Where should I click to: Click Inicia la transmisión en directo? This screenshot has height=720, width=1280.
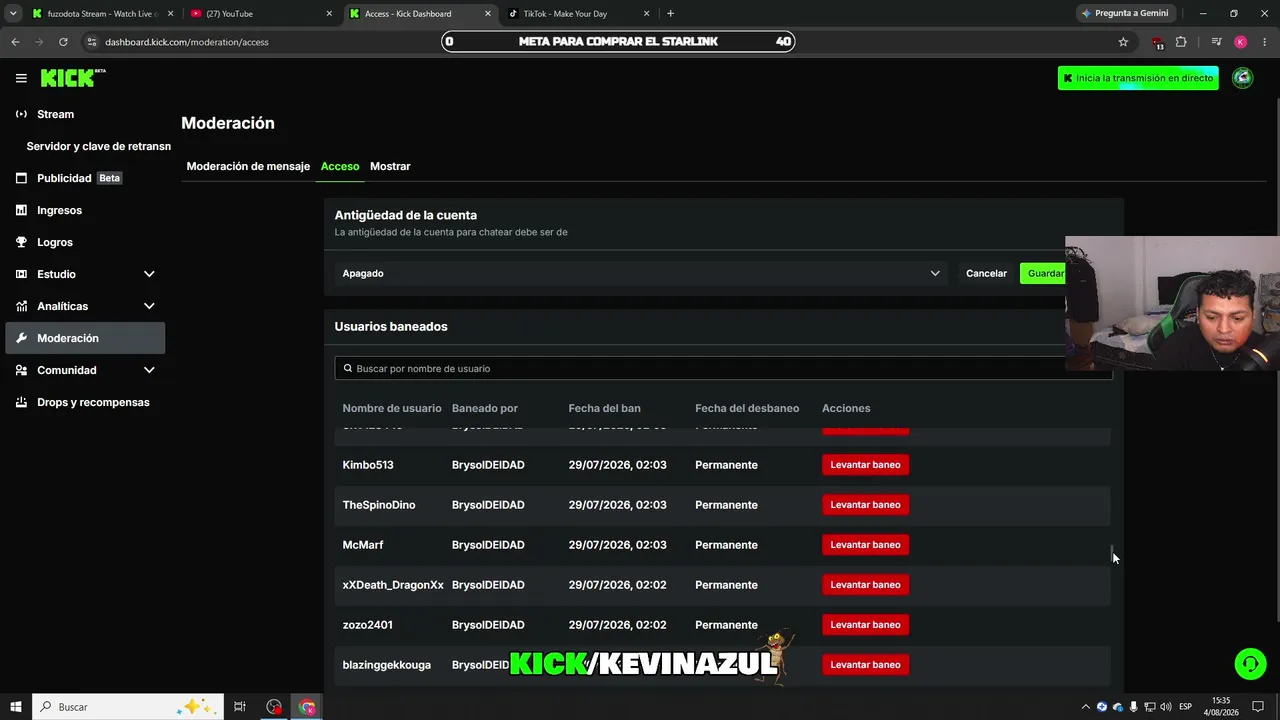click(x=1138, y=78)
